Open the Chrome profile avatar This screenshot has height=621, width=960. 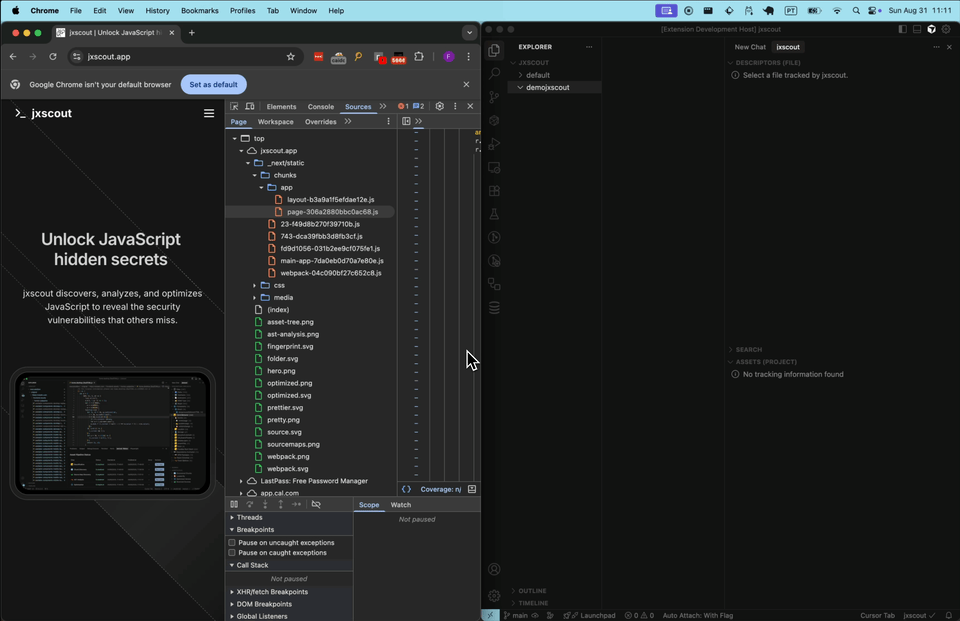[x=449, y=56]
